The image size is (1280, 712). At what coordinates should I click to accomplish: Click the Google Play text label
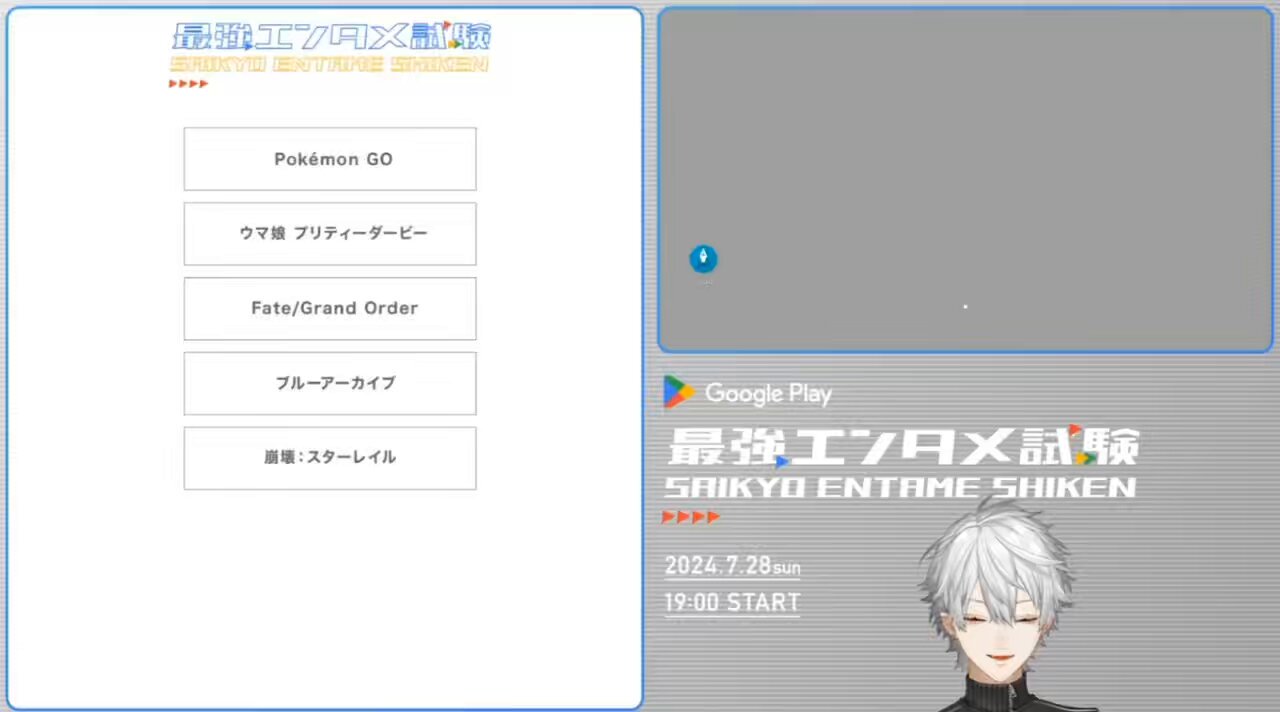(768, 394)
